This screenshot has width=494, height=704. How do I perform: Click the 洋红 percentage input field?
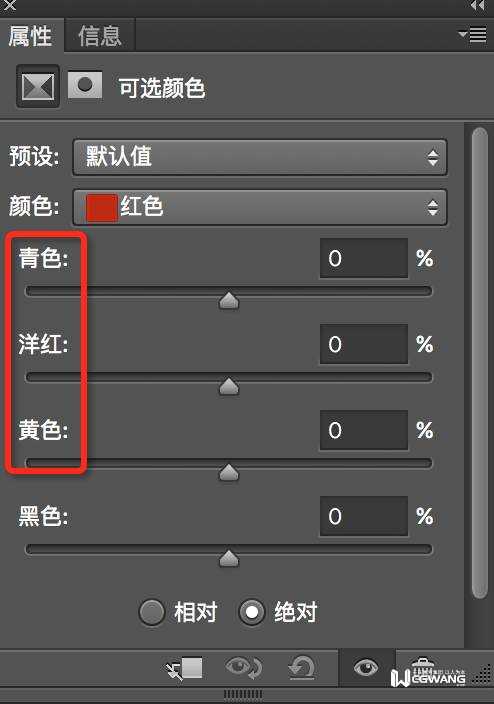(x=364, y=344)
